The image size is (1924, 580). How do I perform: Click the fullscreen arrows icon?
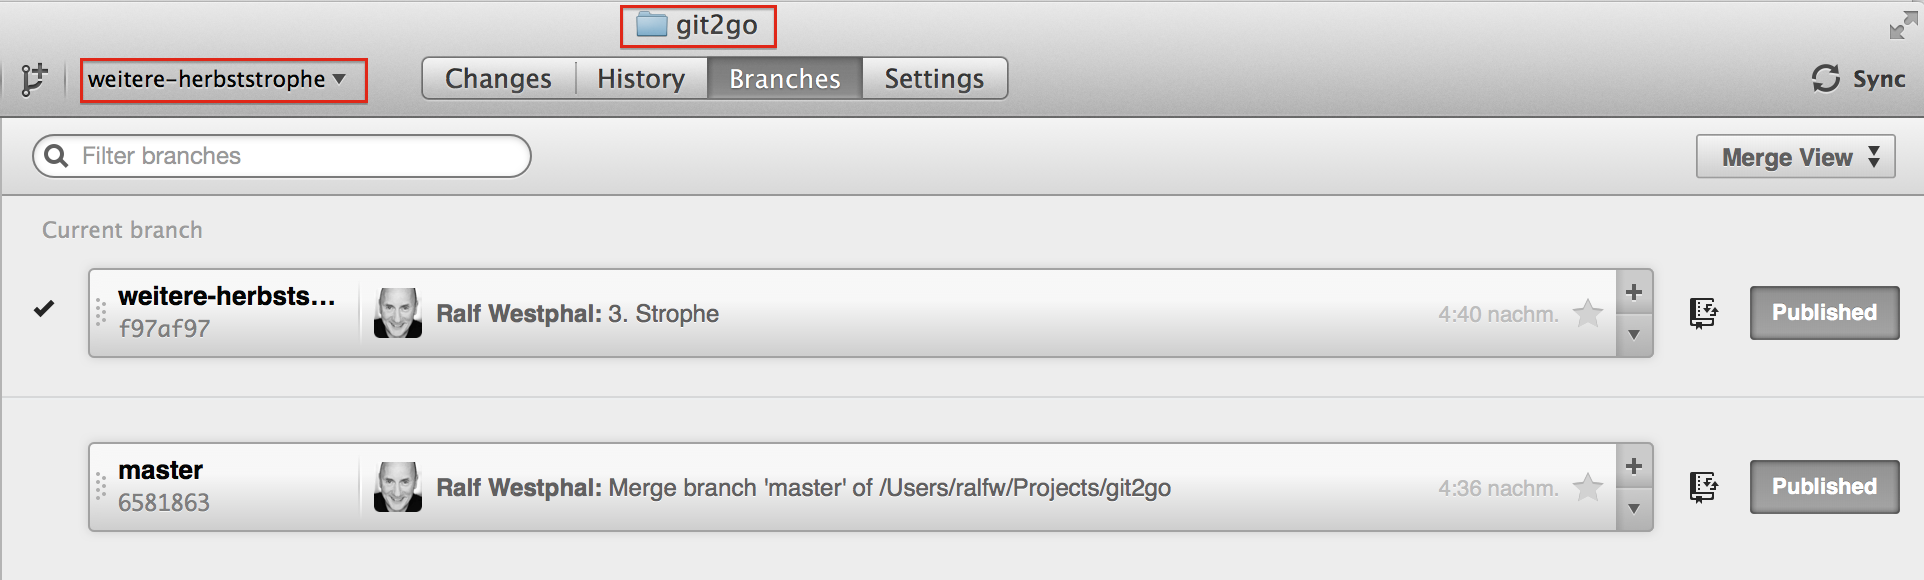pos(1903,25)
